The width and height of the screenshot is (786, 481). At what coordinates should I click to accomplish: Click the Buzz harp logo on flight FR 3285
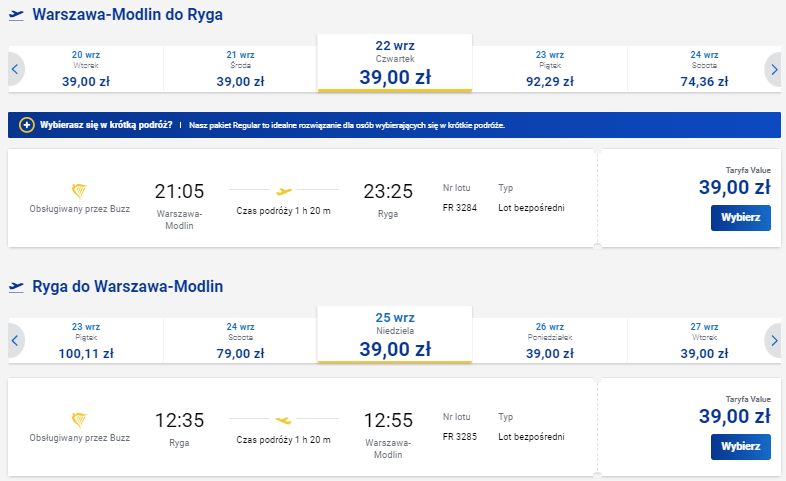pos(79,420)
